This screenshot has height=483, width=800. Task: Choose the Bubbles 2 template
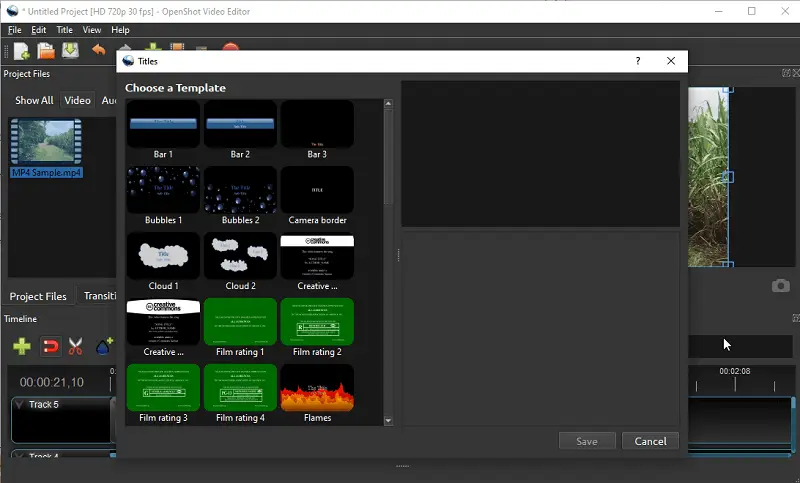(x=240, y=196)
